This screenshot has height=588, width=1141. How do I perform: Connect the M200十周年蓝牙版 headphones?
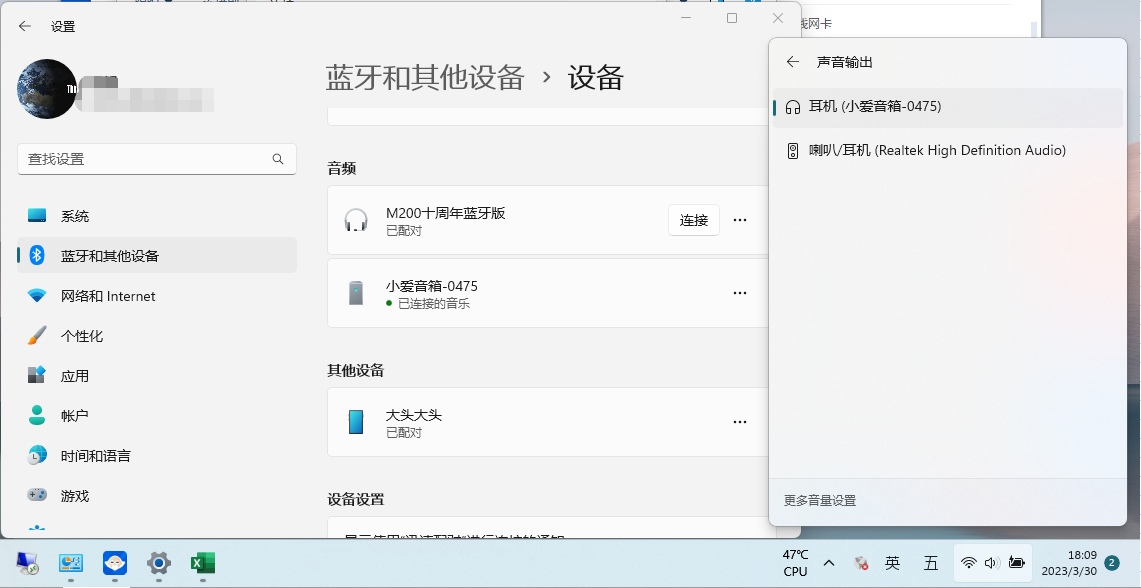[x=693, y=220]
